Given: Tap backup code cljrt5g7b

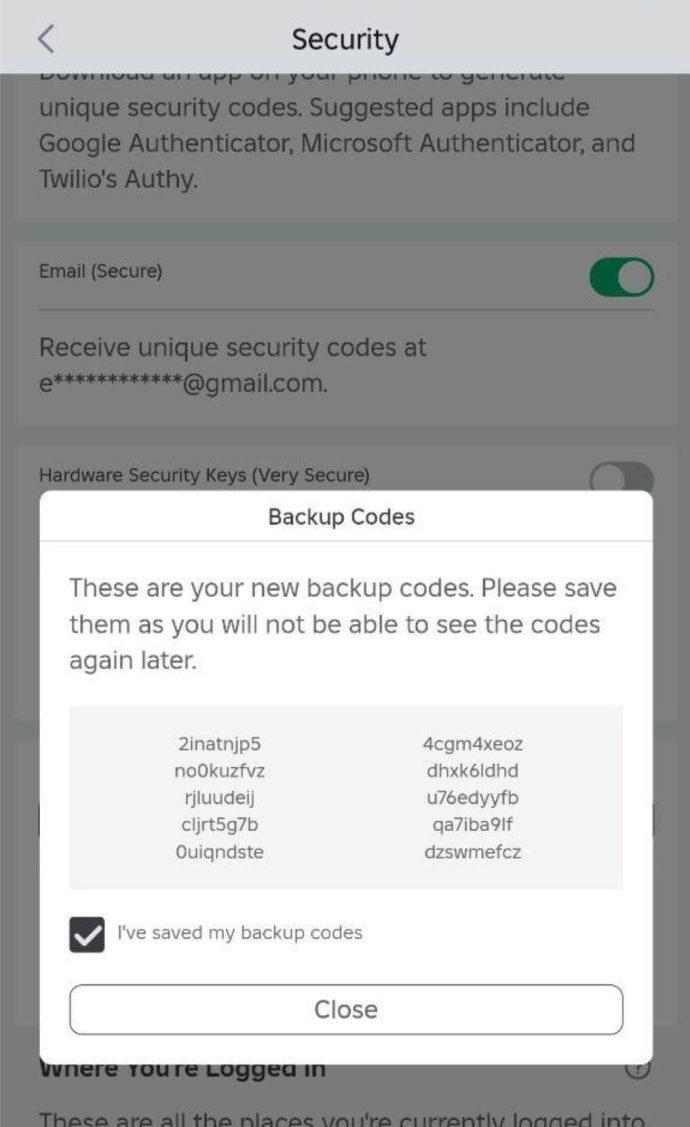Looking at the screenshot, I should pos(219,825).
